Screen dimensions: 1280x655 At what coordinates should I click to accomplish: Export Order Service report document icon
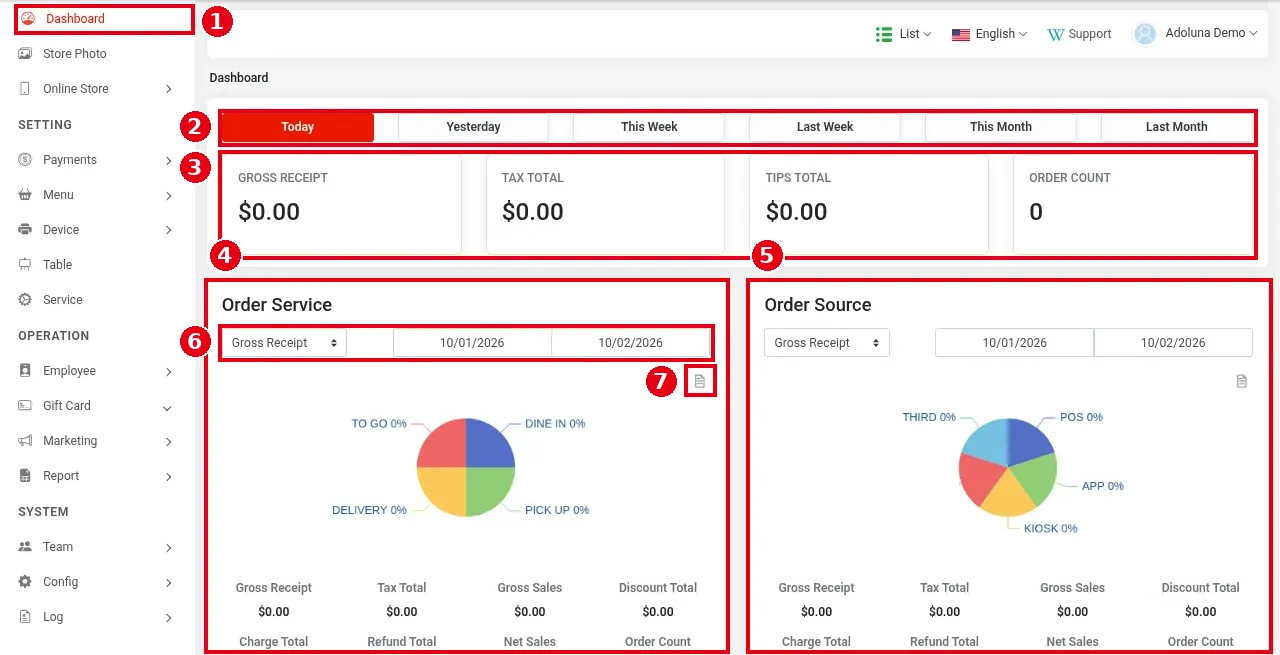coord(700,381)
